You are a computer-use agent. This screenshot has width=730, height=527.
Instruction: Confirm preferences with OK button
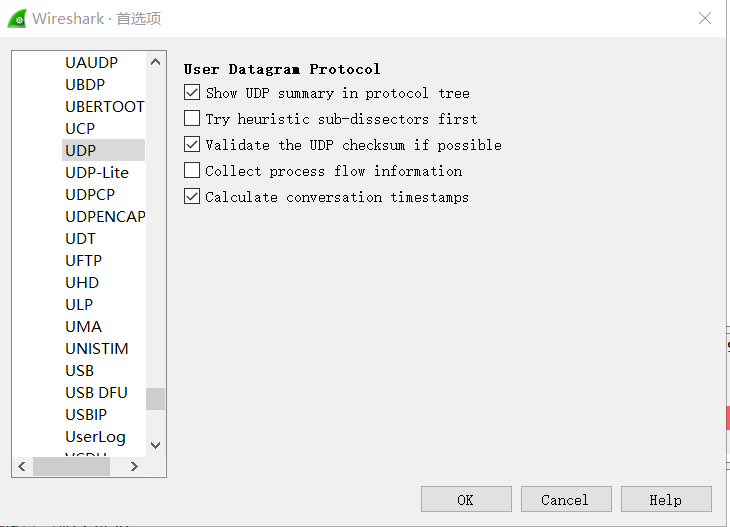(x=466, y=500)
